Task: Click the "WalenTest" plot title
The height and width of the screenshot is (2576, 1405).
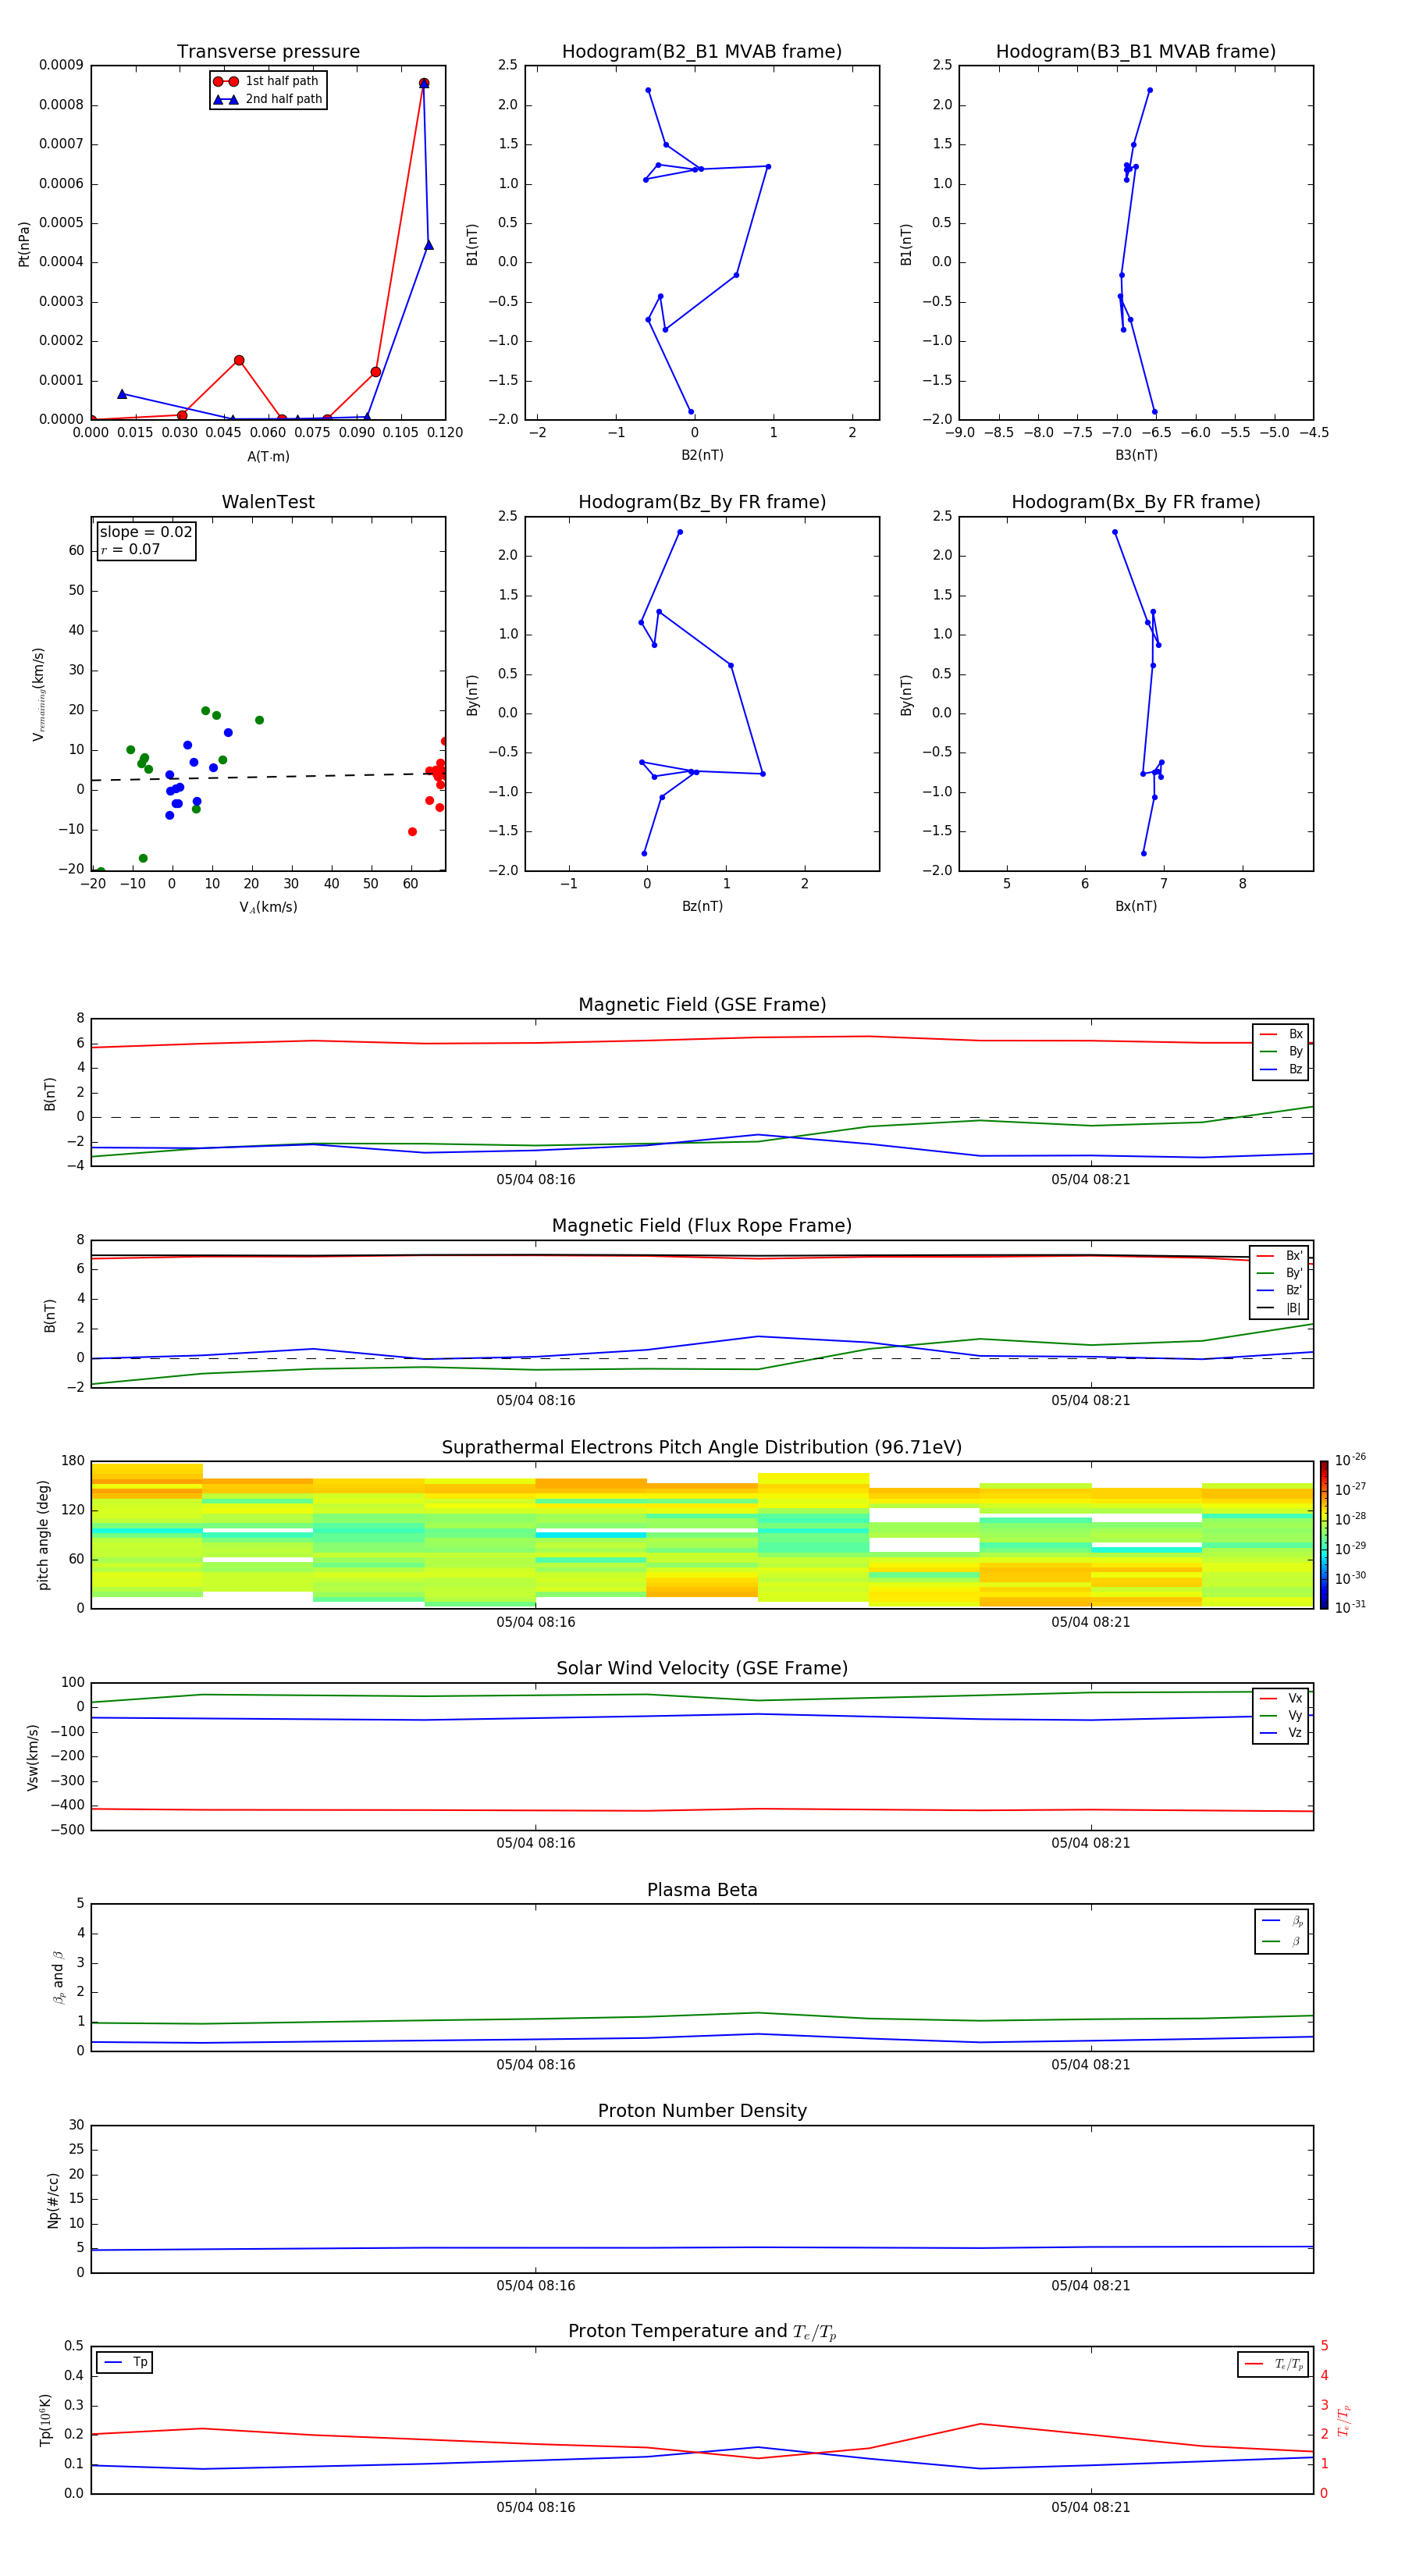Action: click(x=268, y=502)
